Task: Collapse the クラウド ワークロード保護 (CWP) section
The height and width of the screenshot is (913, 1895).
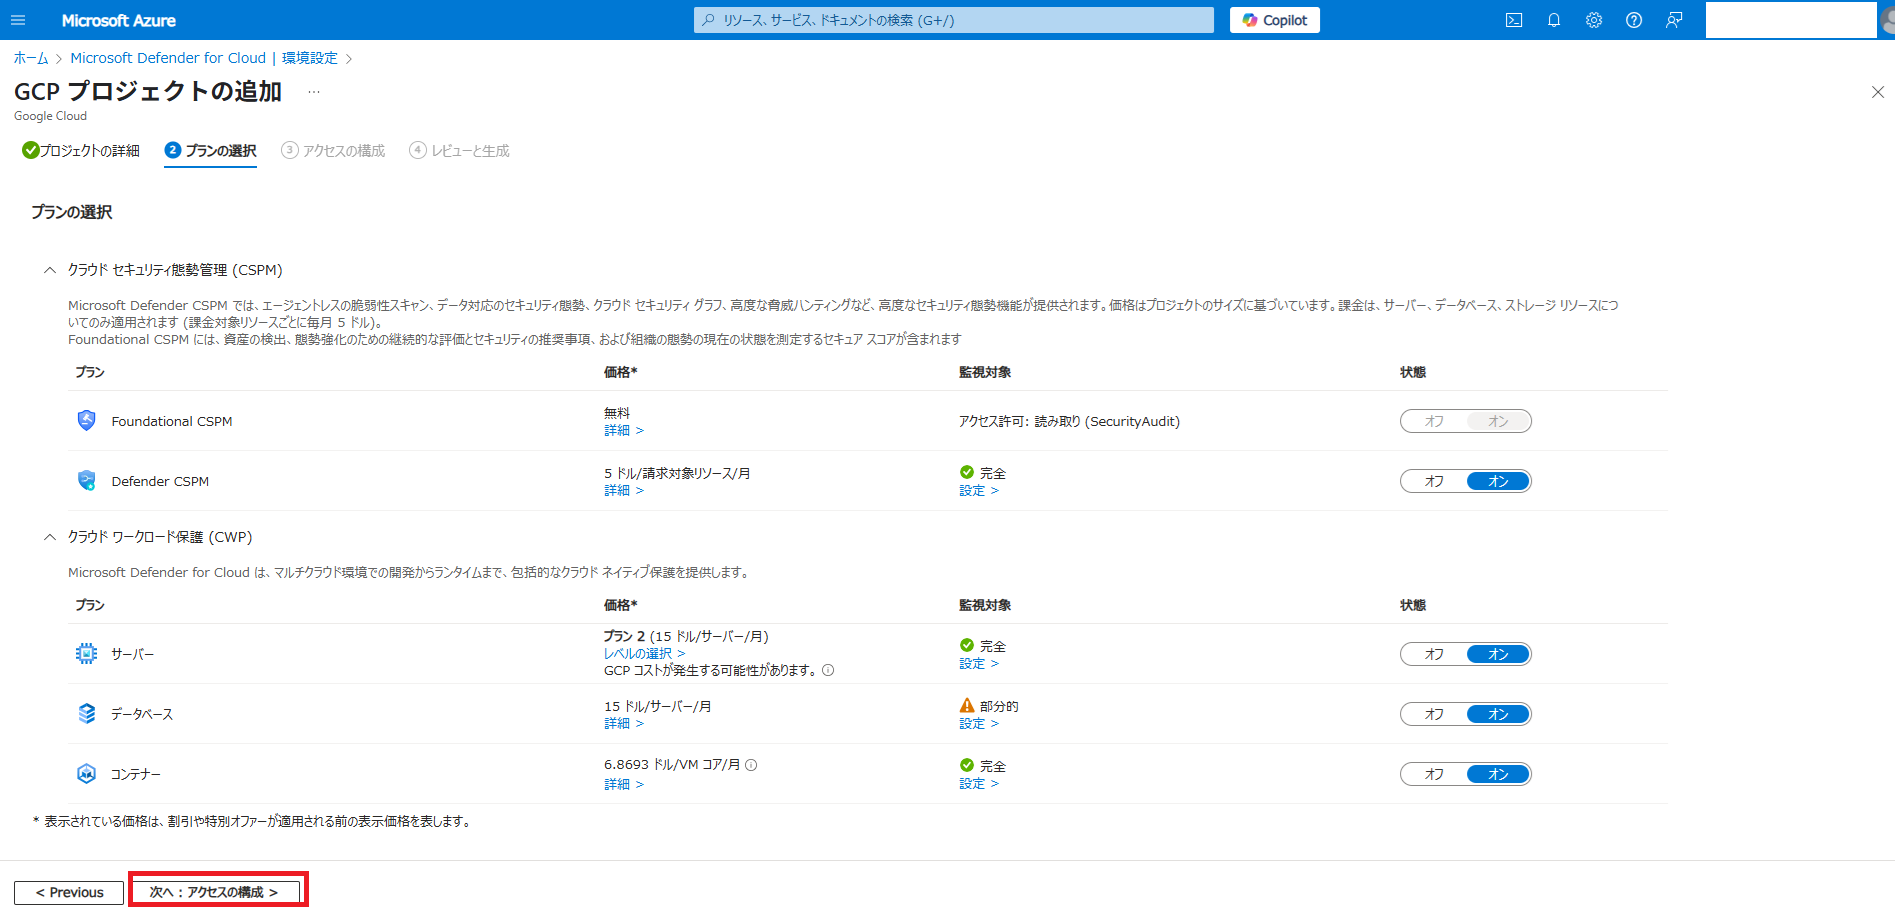Action: (x=50, y=537)
